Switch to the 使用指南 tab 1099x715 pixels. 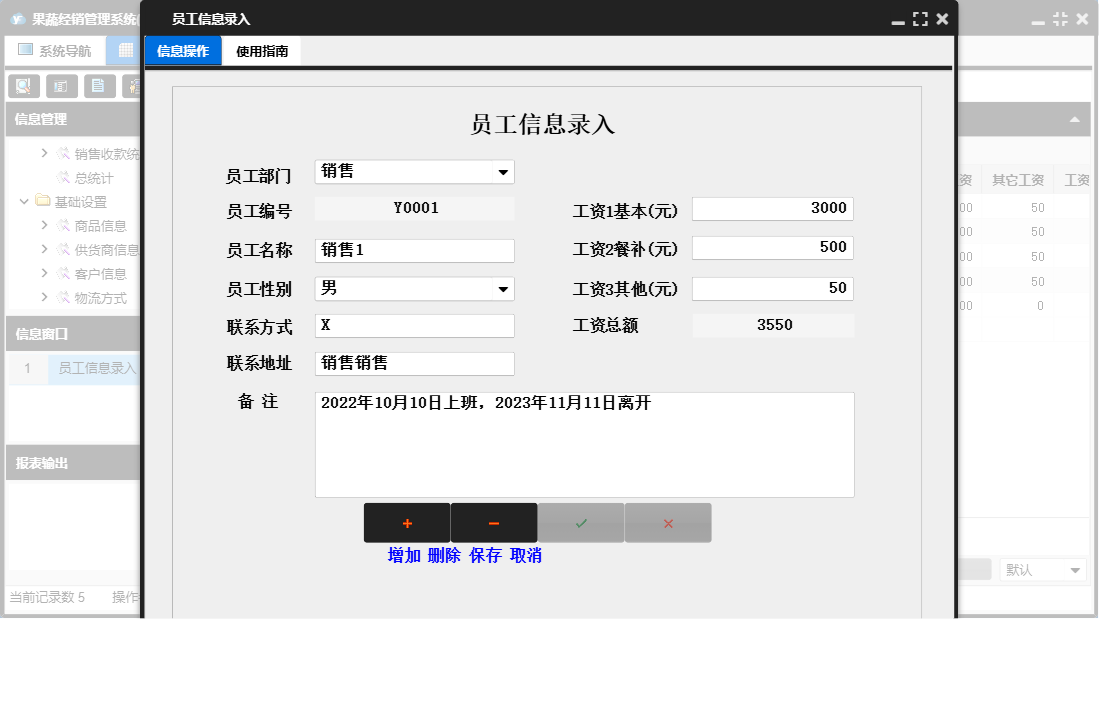pos(260,50)
